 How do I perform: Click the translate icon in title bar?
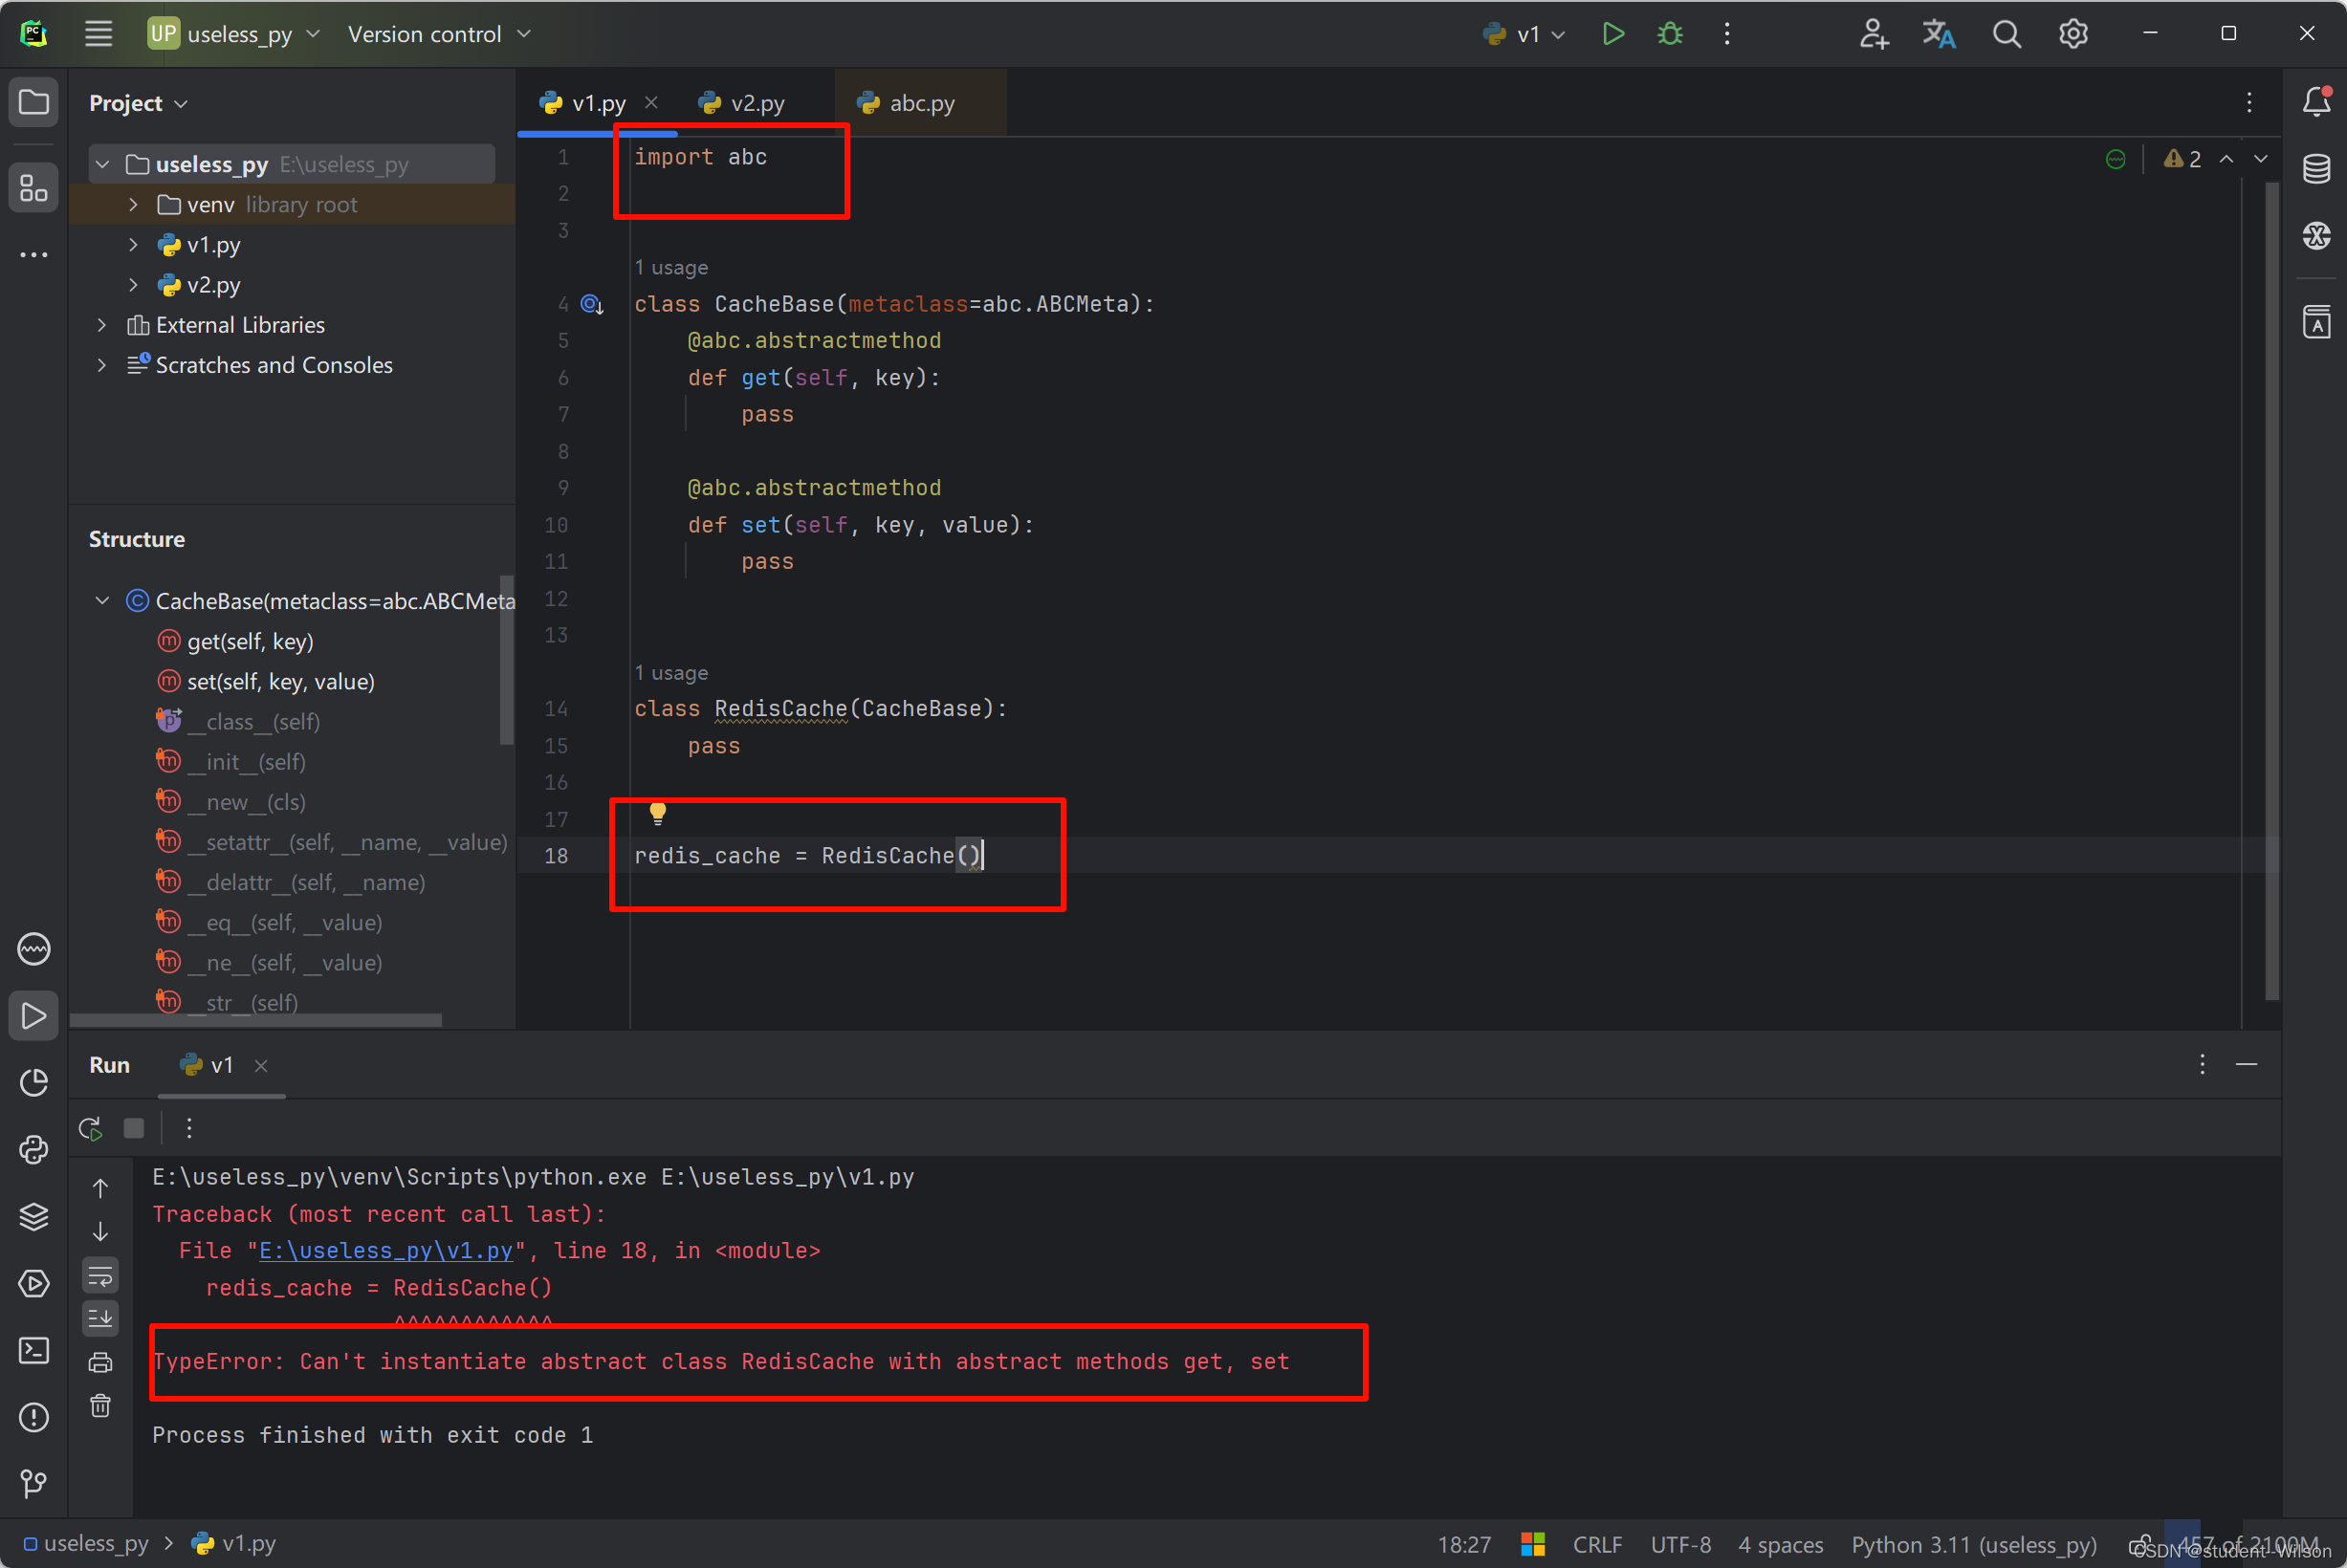(x=1939, y=34)
